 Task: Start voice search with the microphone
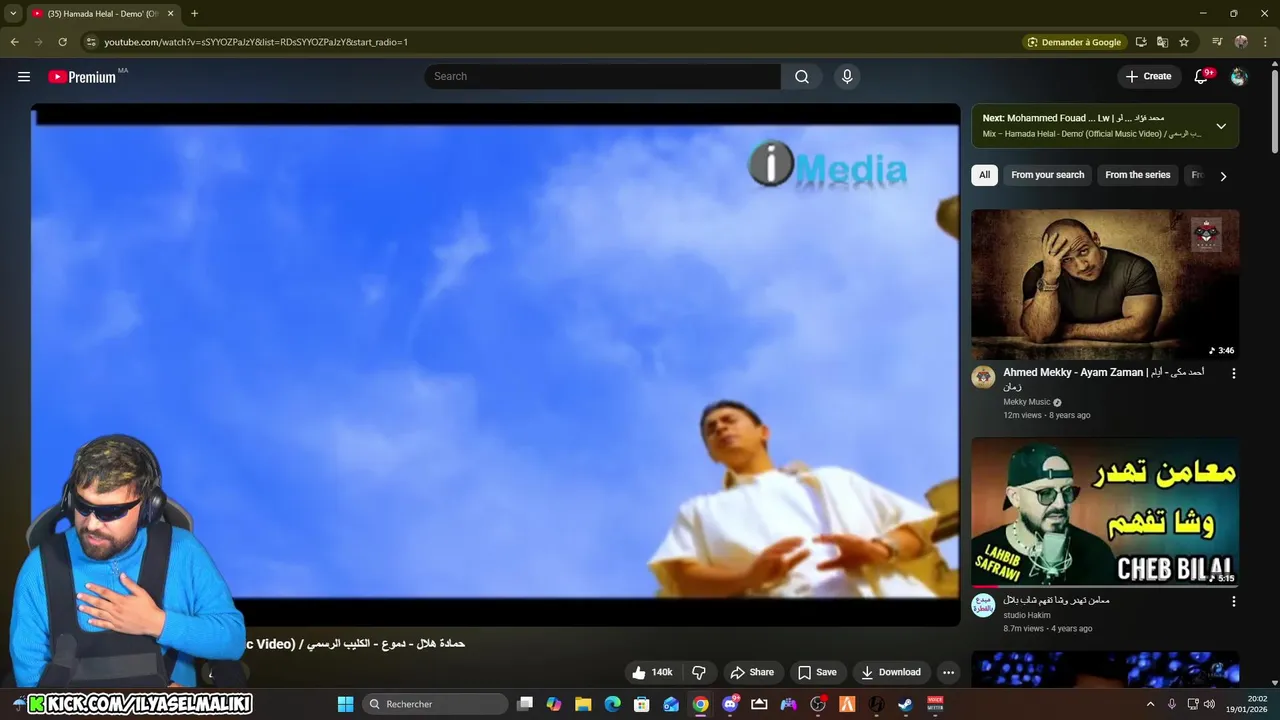point(847,76)
